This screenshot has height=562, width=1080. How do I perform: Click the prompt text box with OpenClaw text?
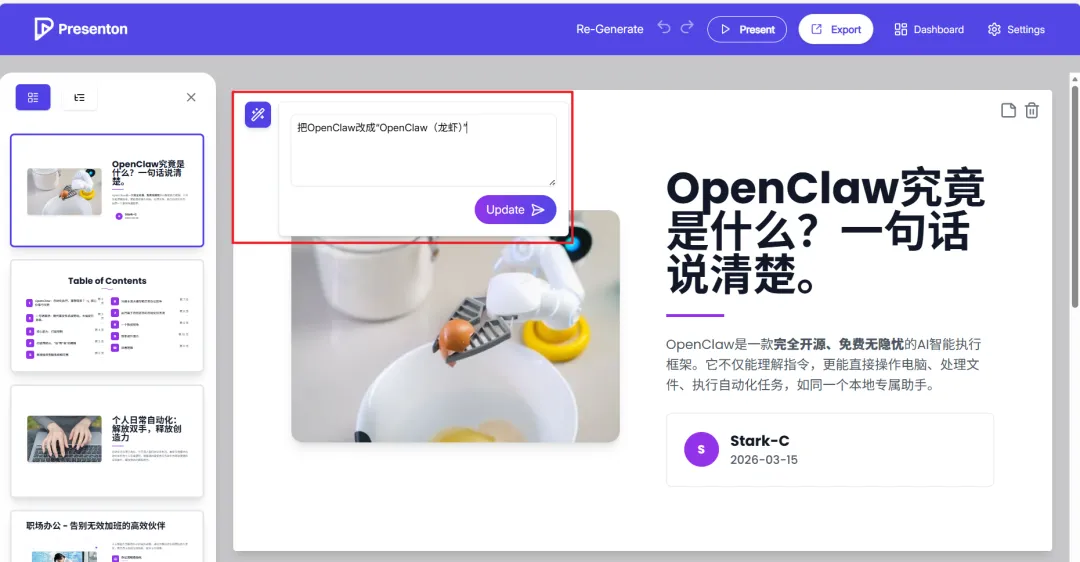tap(423, 150)
